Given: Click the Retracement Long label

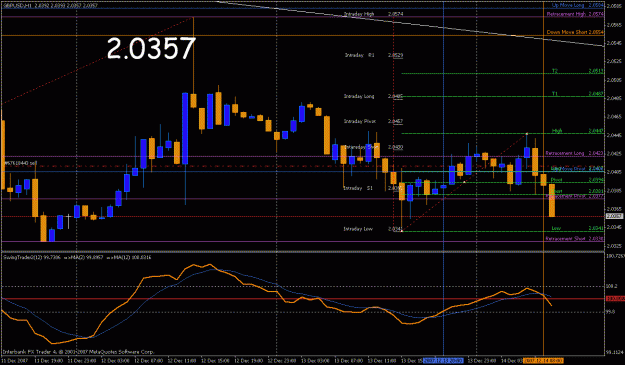Looking at the screenshot, I should (565, 153).
